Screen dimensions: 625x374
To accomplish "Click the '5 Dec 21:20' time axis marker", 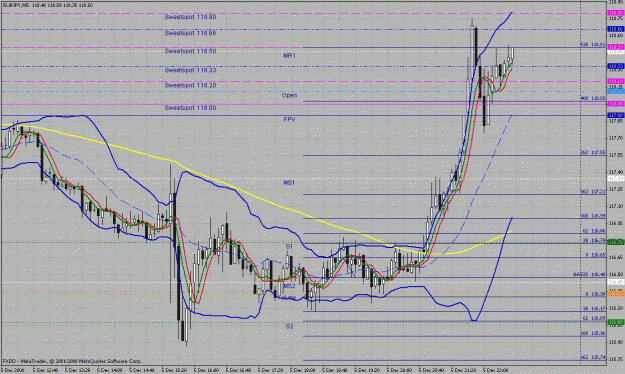I will [x=464, y=370].
